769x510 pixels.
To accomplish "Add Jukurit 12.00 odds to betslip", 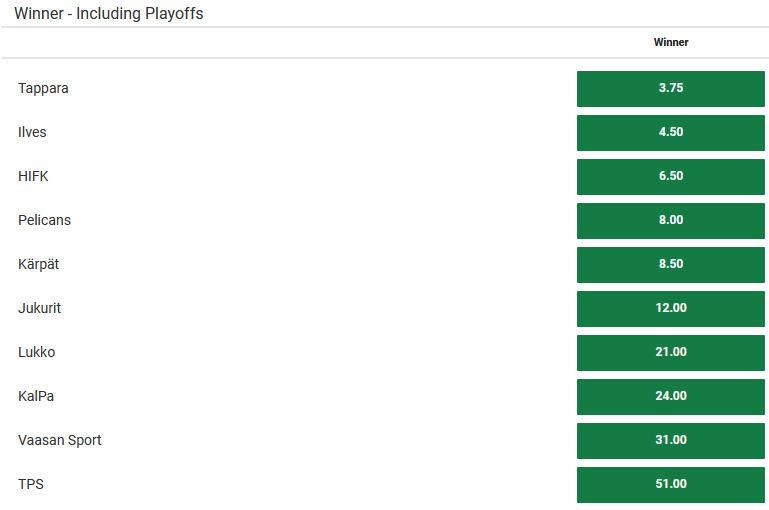I will pyautogui.click(x=671, y=308).
